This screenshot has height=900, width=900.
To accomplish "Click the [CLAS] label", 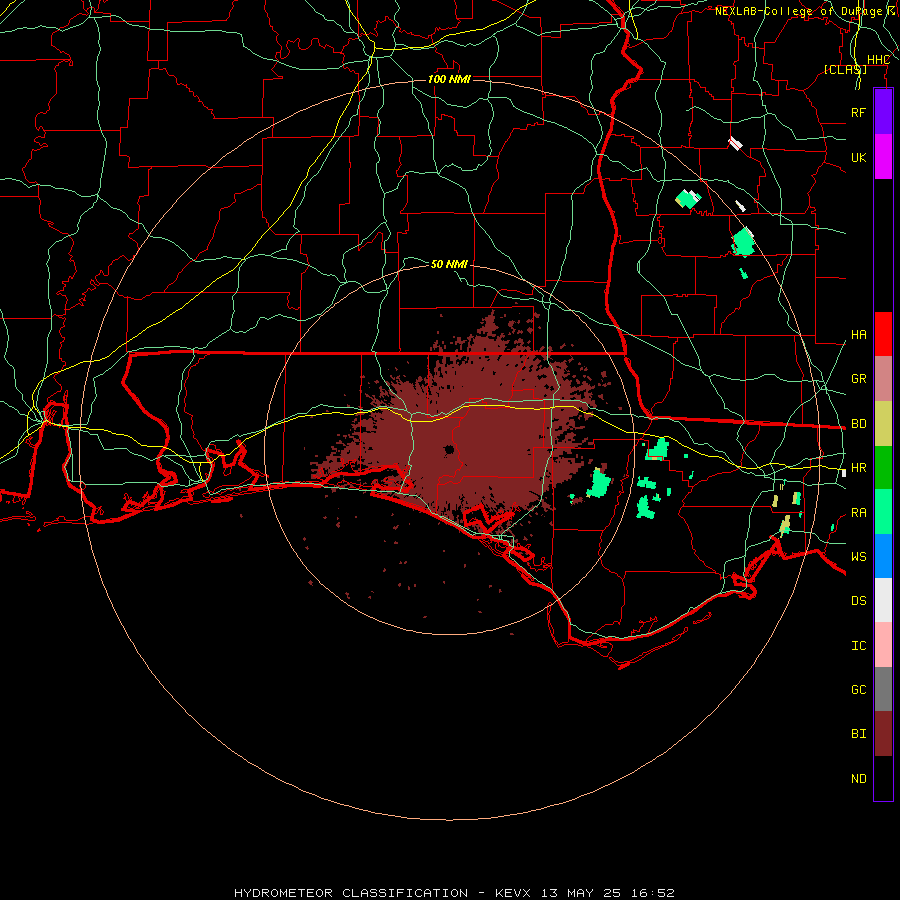I will click(845, 70).
